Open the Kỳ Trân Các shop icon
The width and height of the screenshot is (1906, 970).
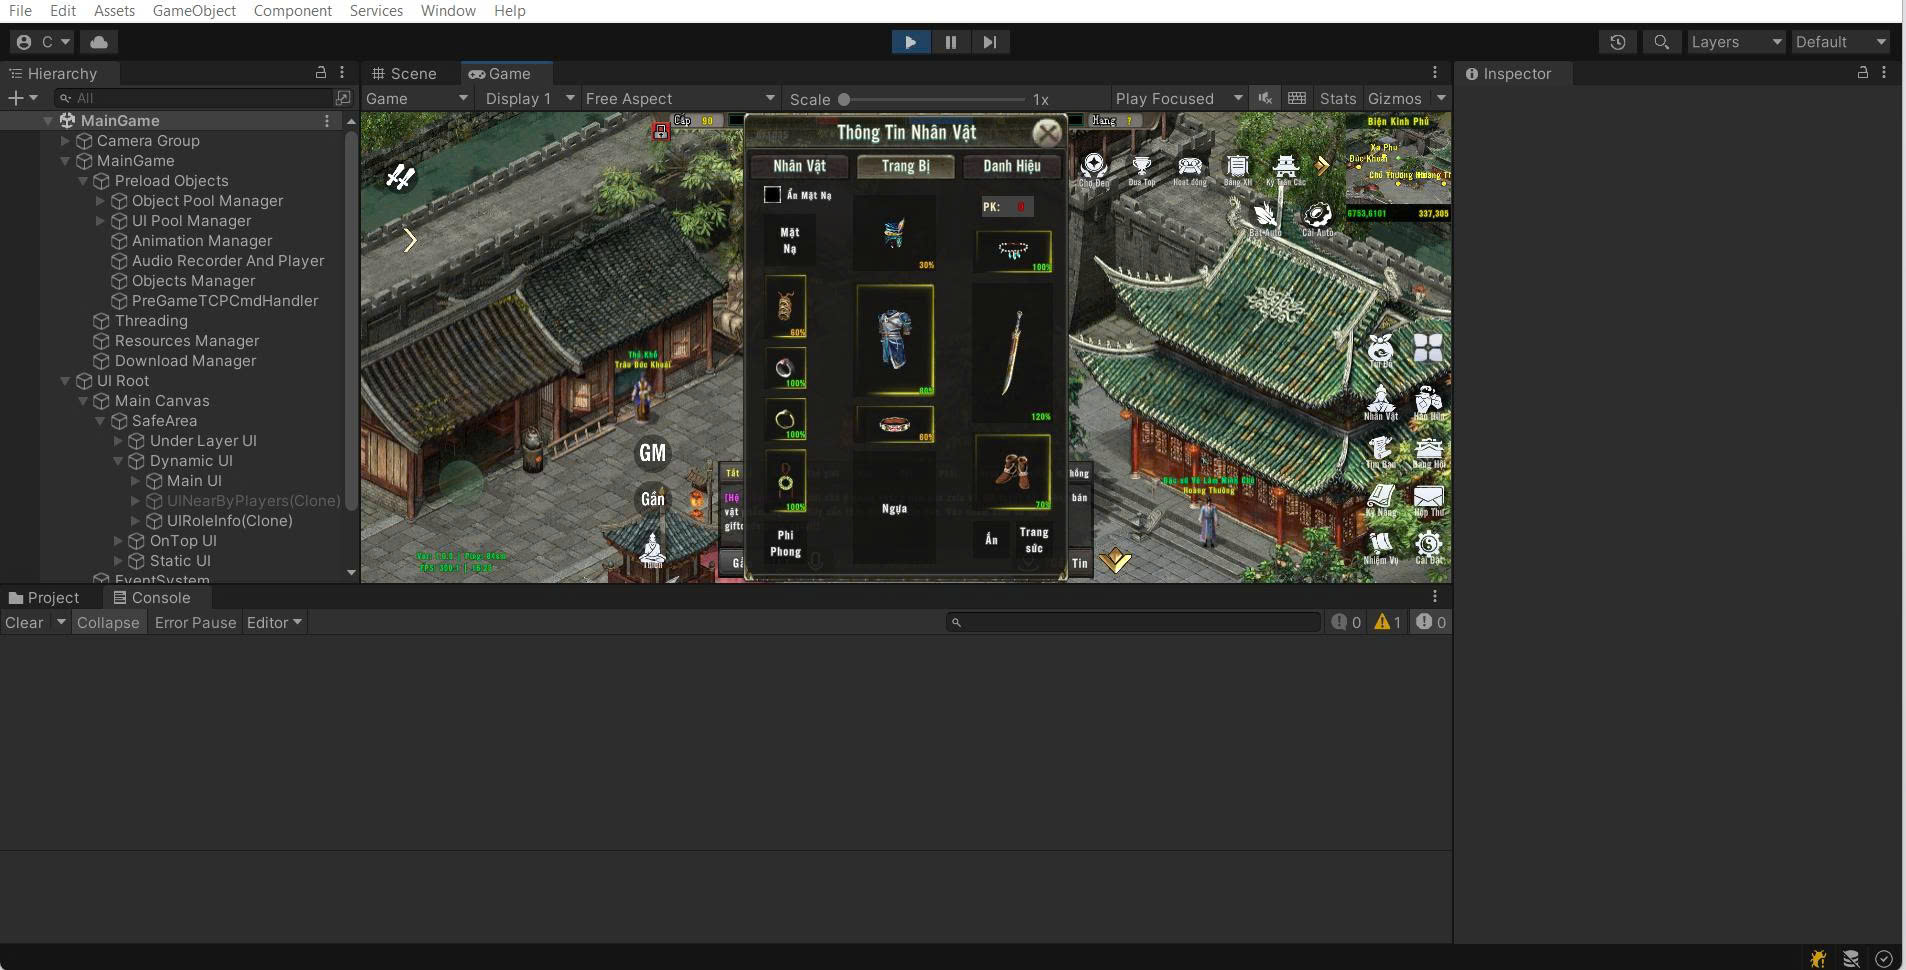[x=1285, y=168]
